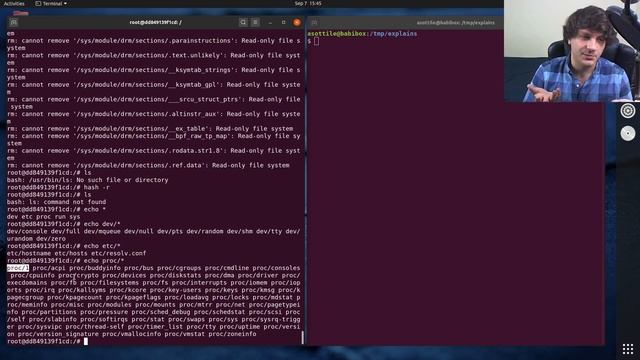
Task: Open the settings gear dock icon
Action: pyautogui.click(x=628, y=111)
